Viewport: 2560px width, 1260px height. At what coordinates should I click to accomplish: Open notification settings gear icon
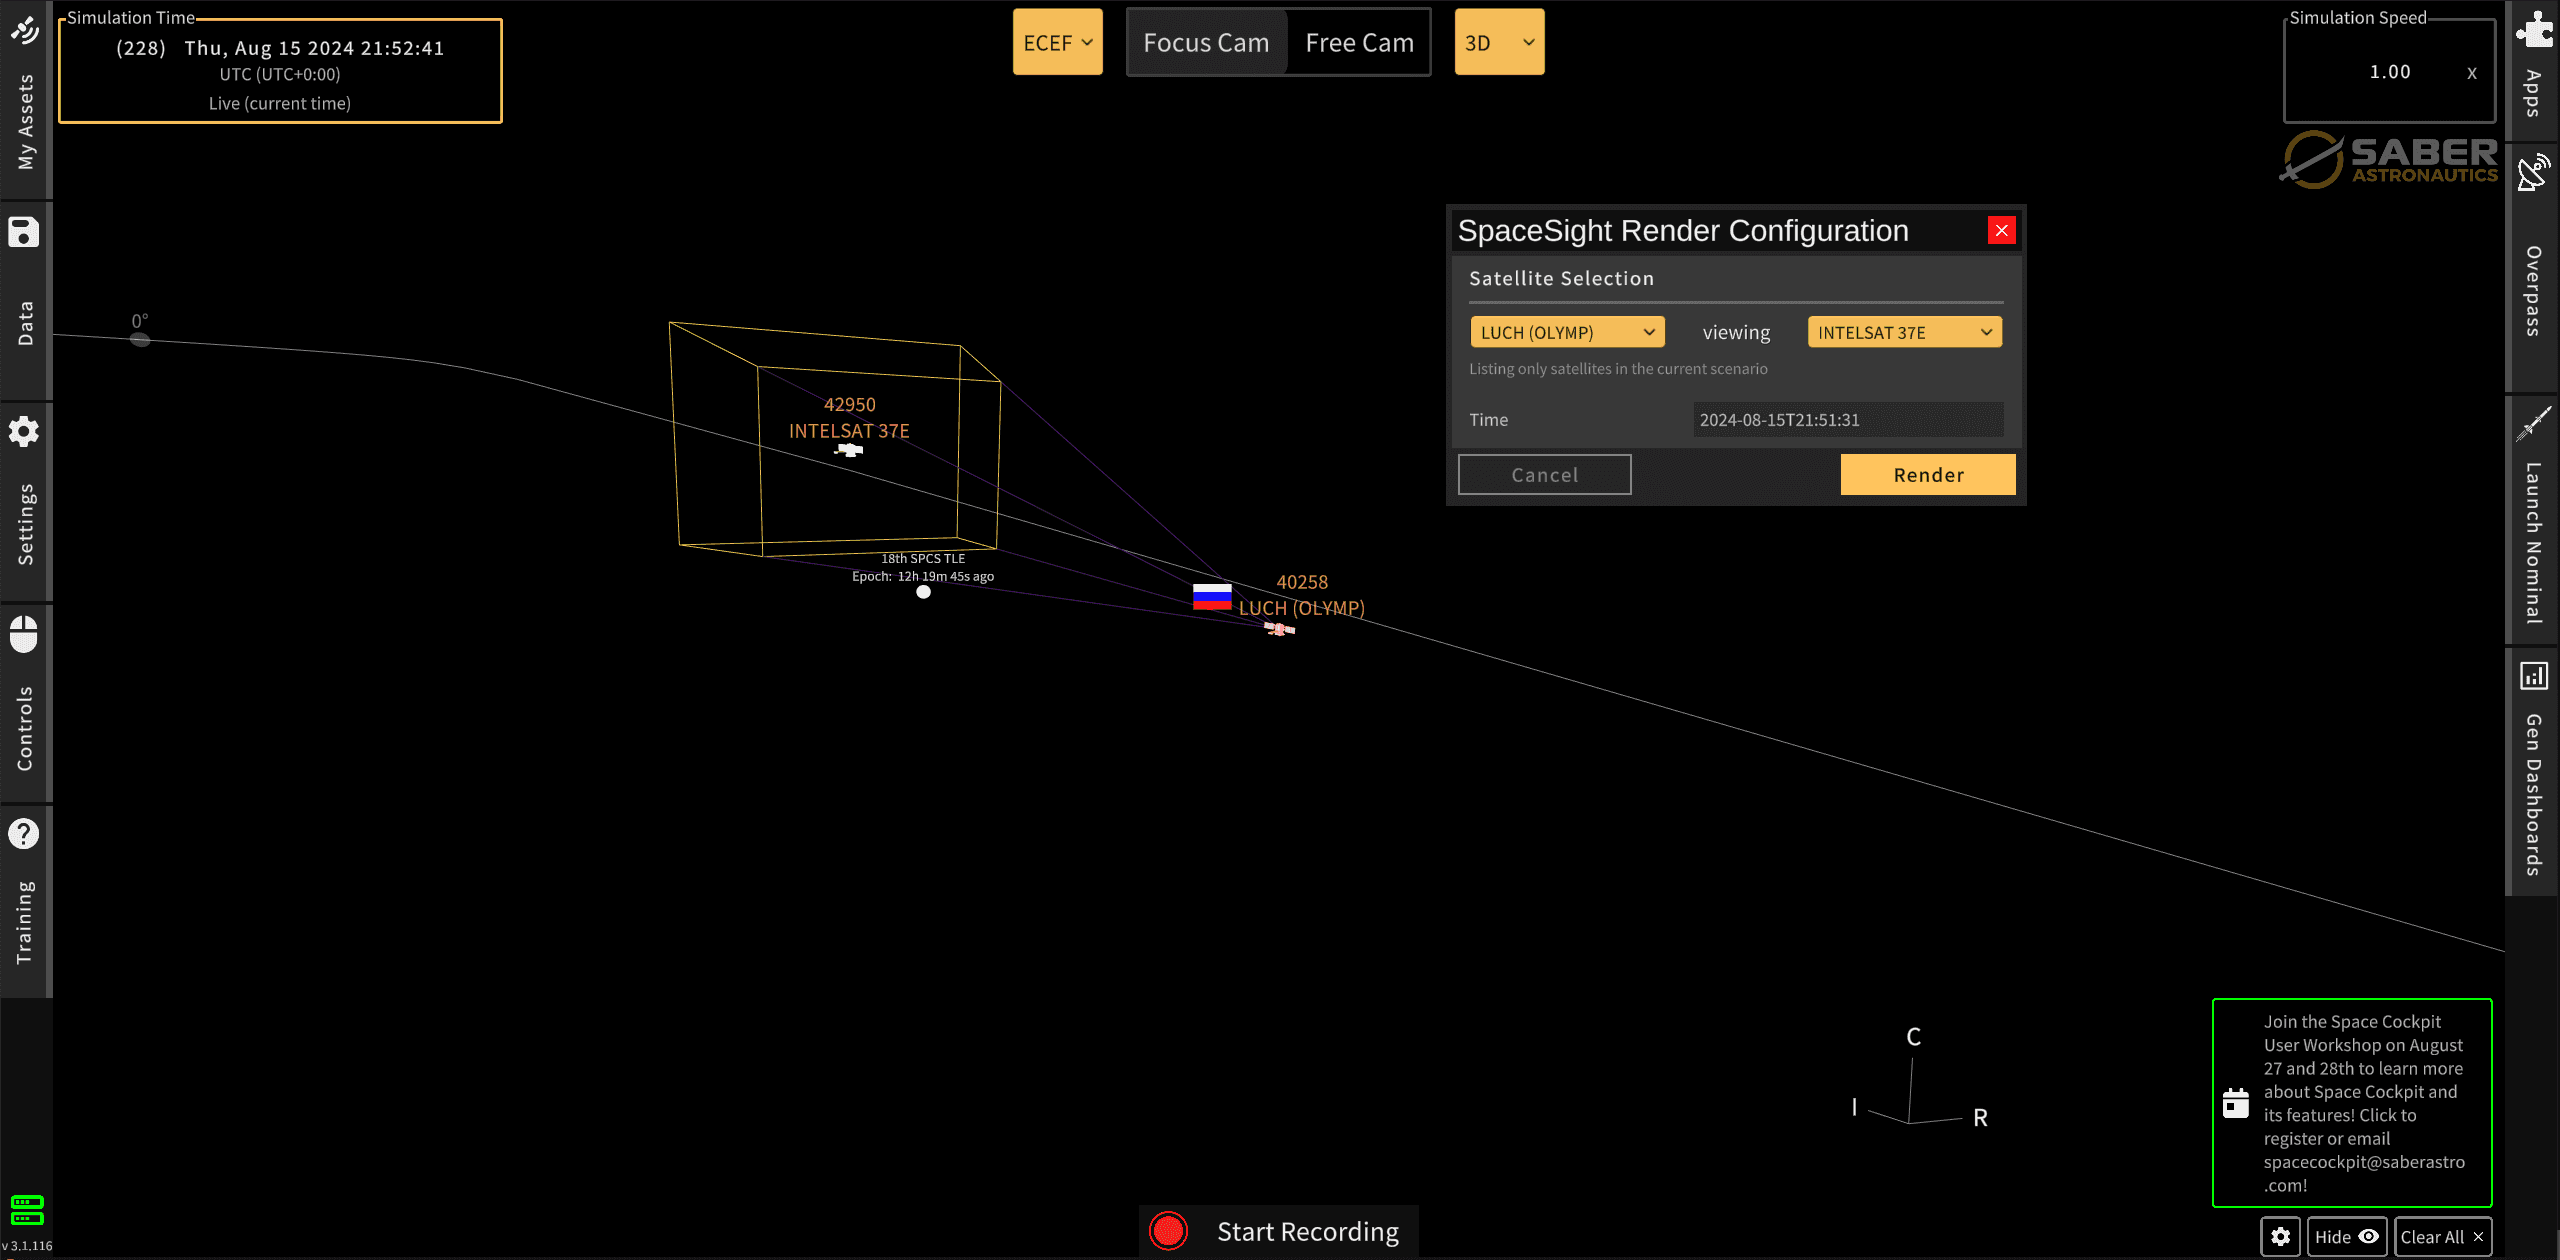click(2281, 1237)
